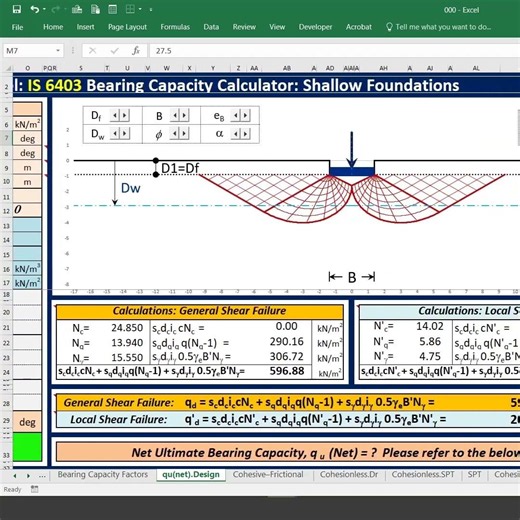Open the Developer tab
This screenshot has width=520, height=520.
click(x=315, y=27)
